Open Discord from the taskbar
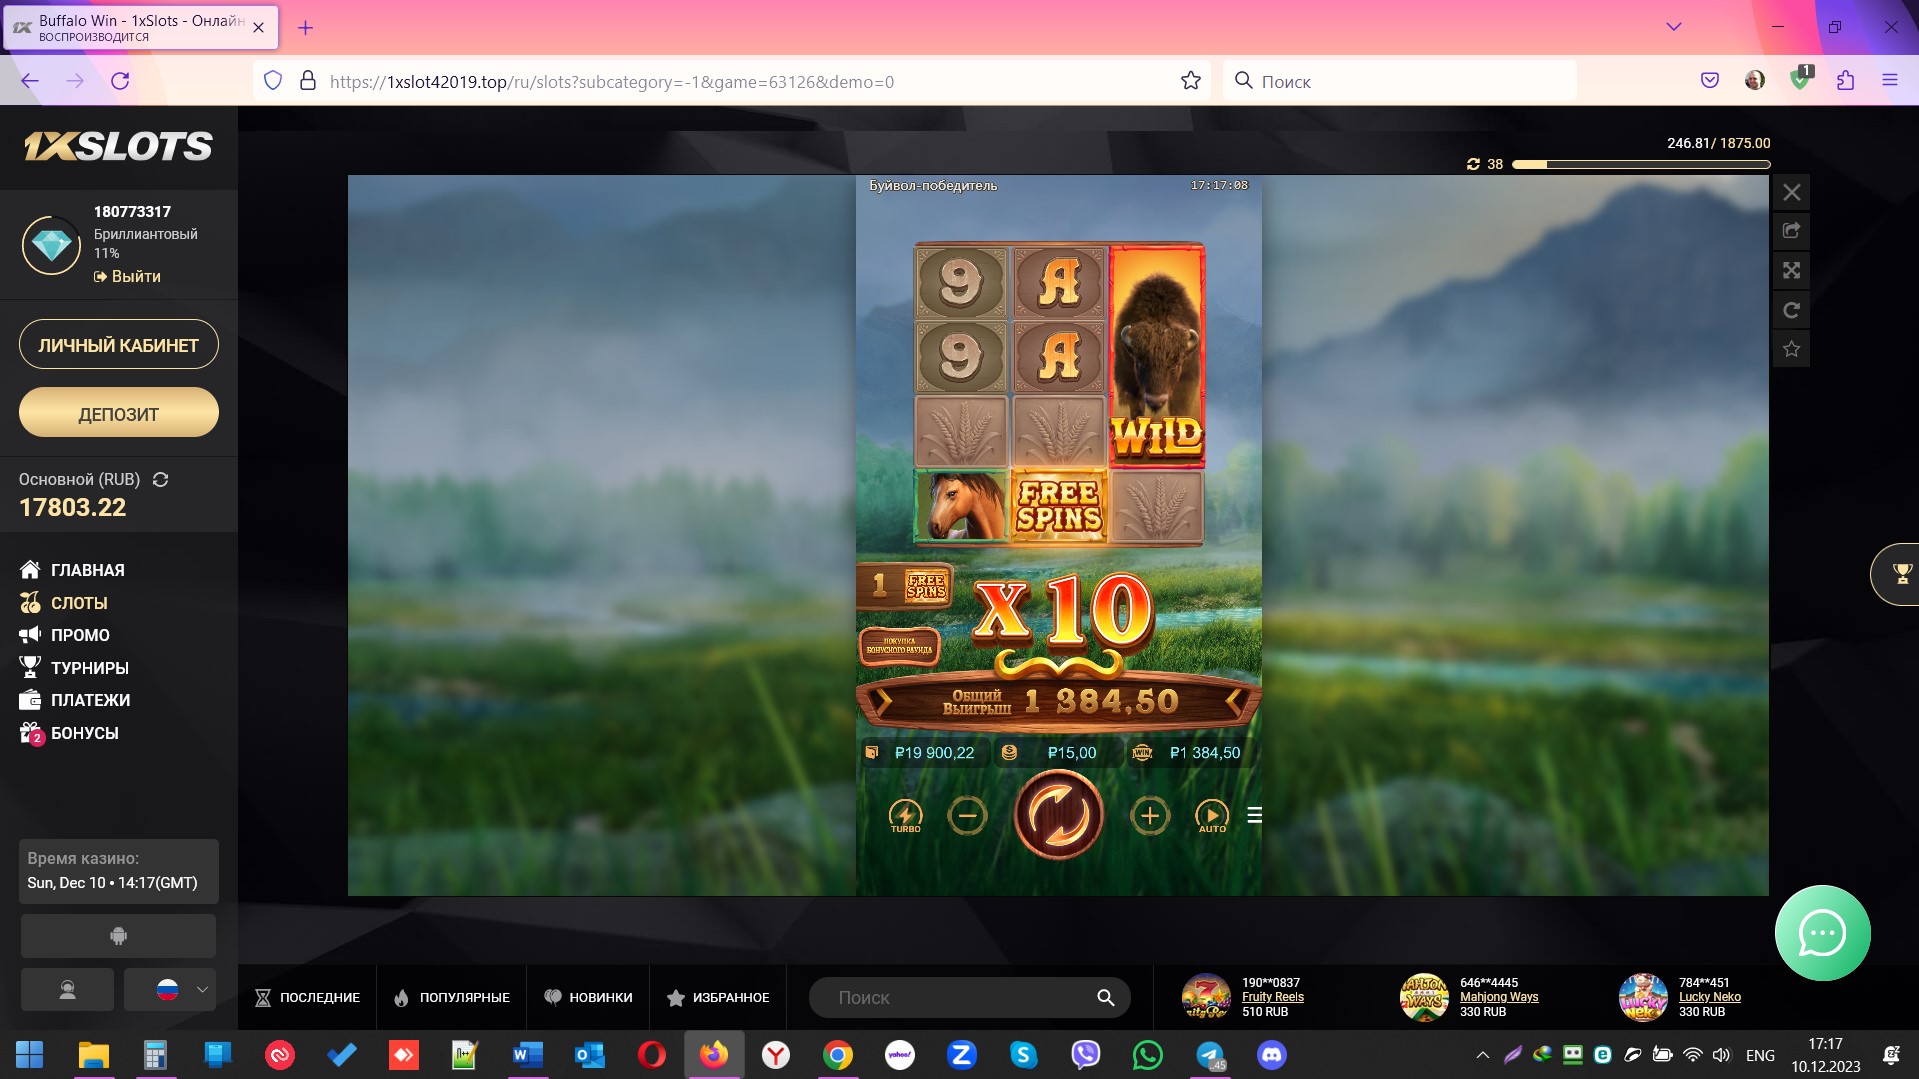Image resolution: width=1919 pixels, height=1079 pixels. [x=1272, y=1055]
